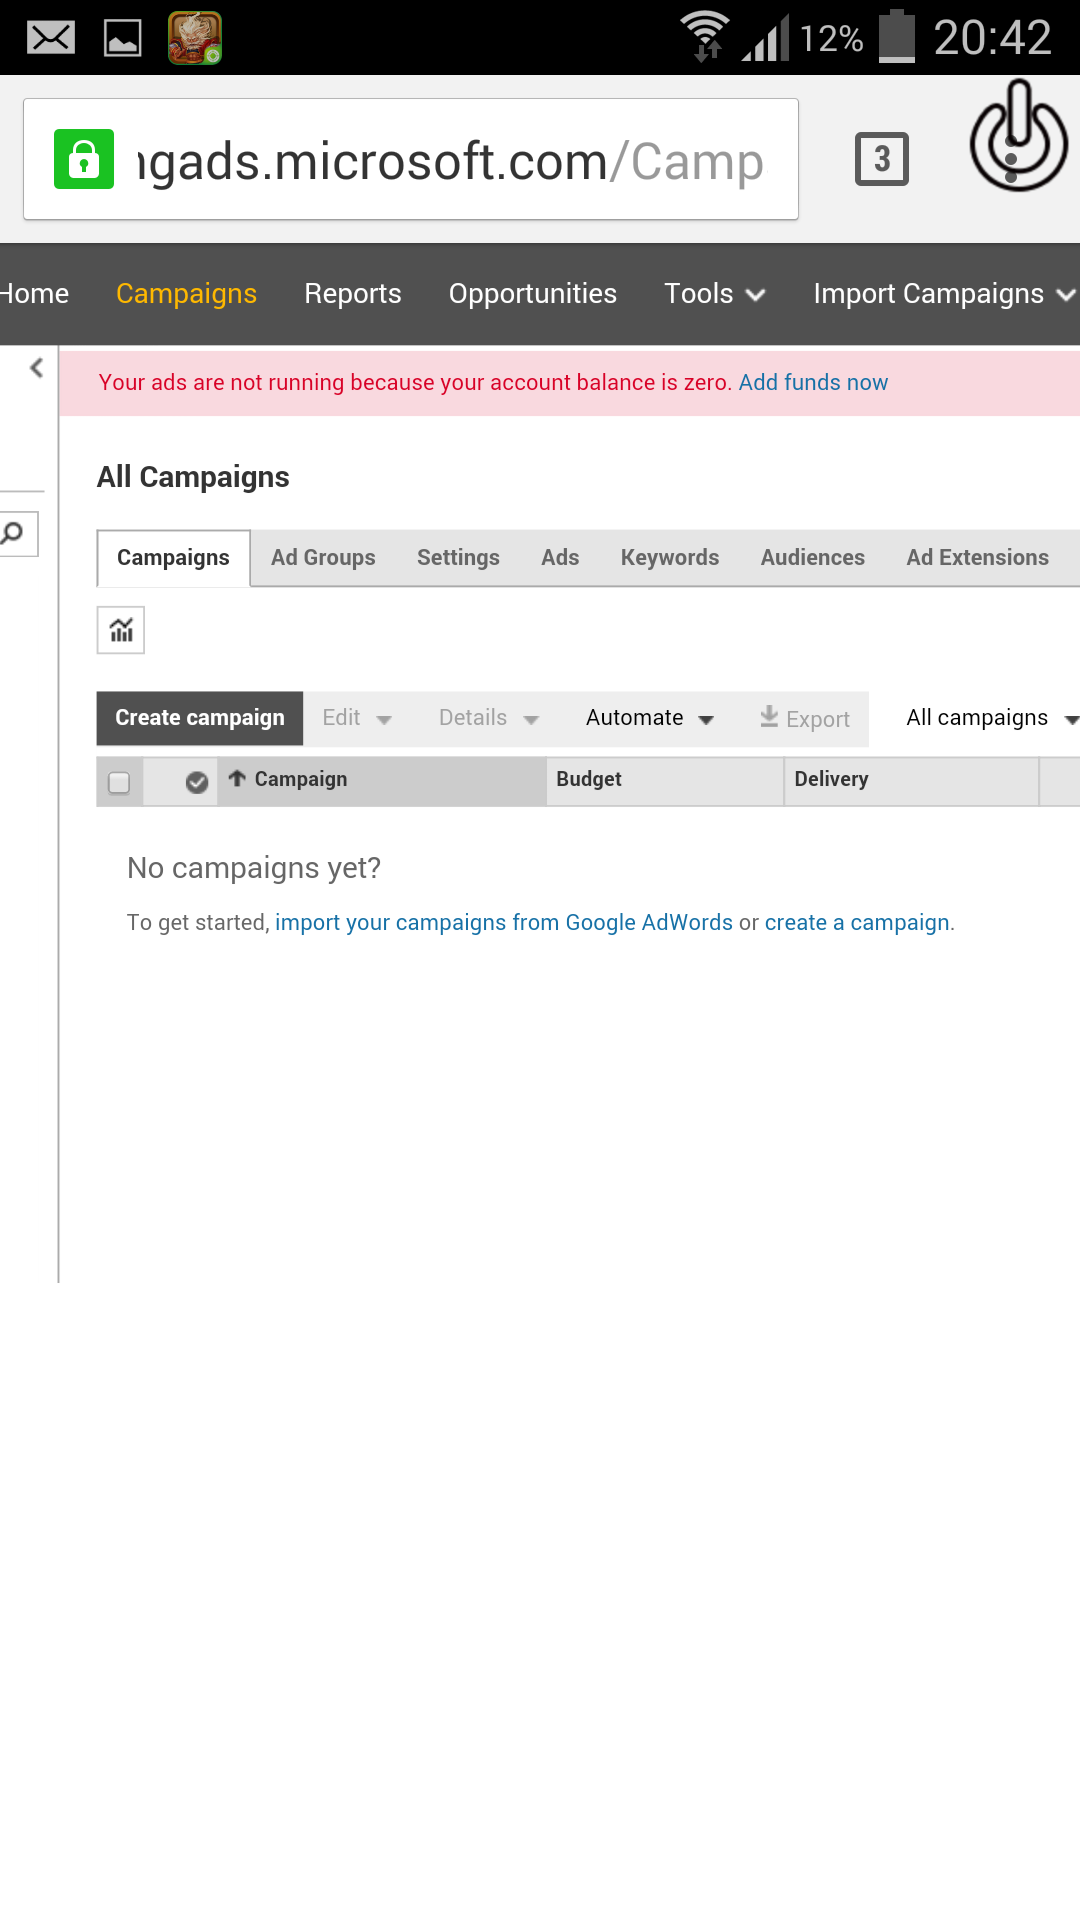Open the Keywords tab

click(670, 558)
